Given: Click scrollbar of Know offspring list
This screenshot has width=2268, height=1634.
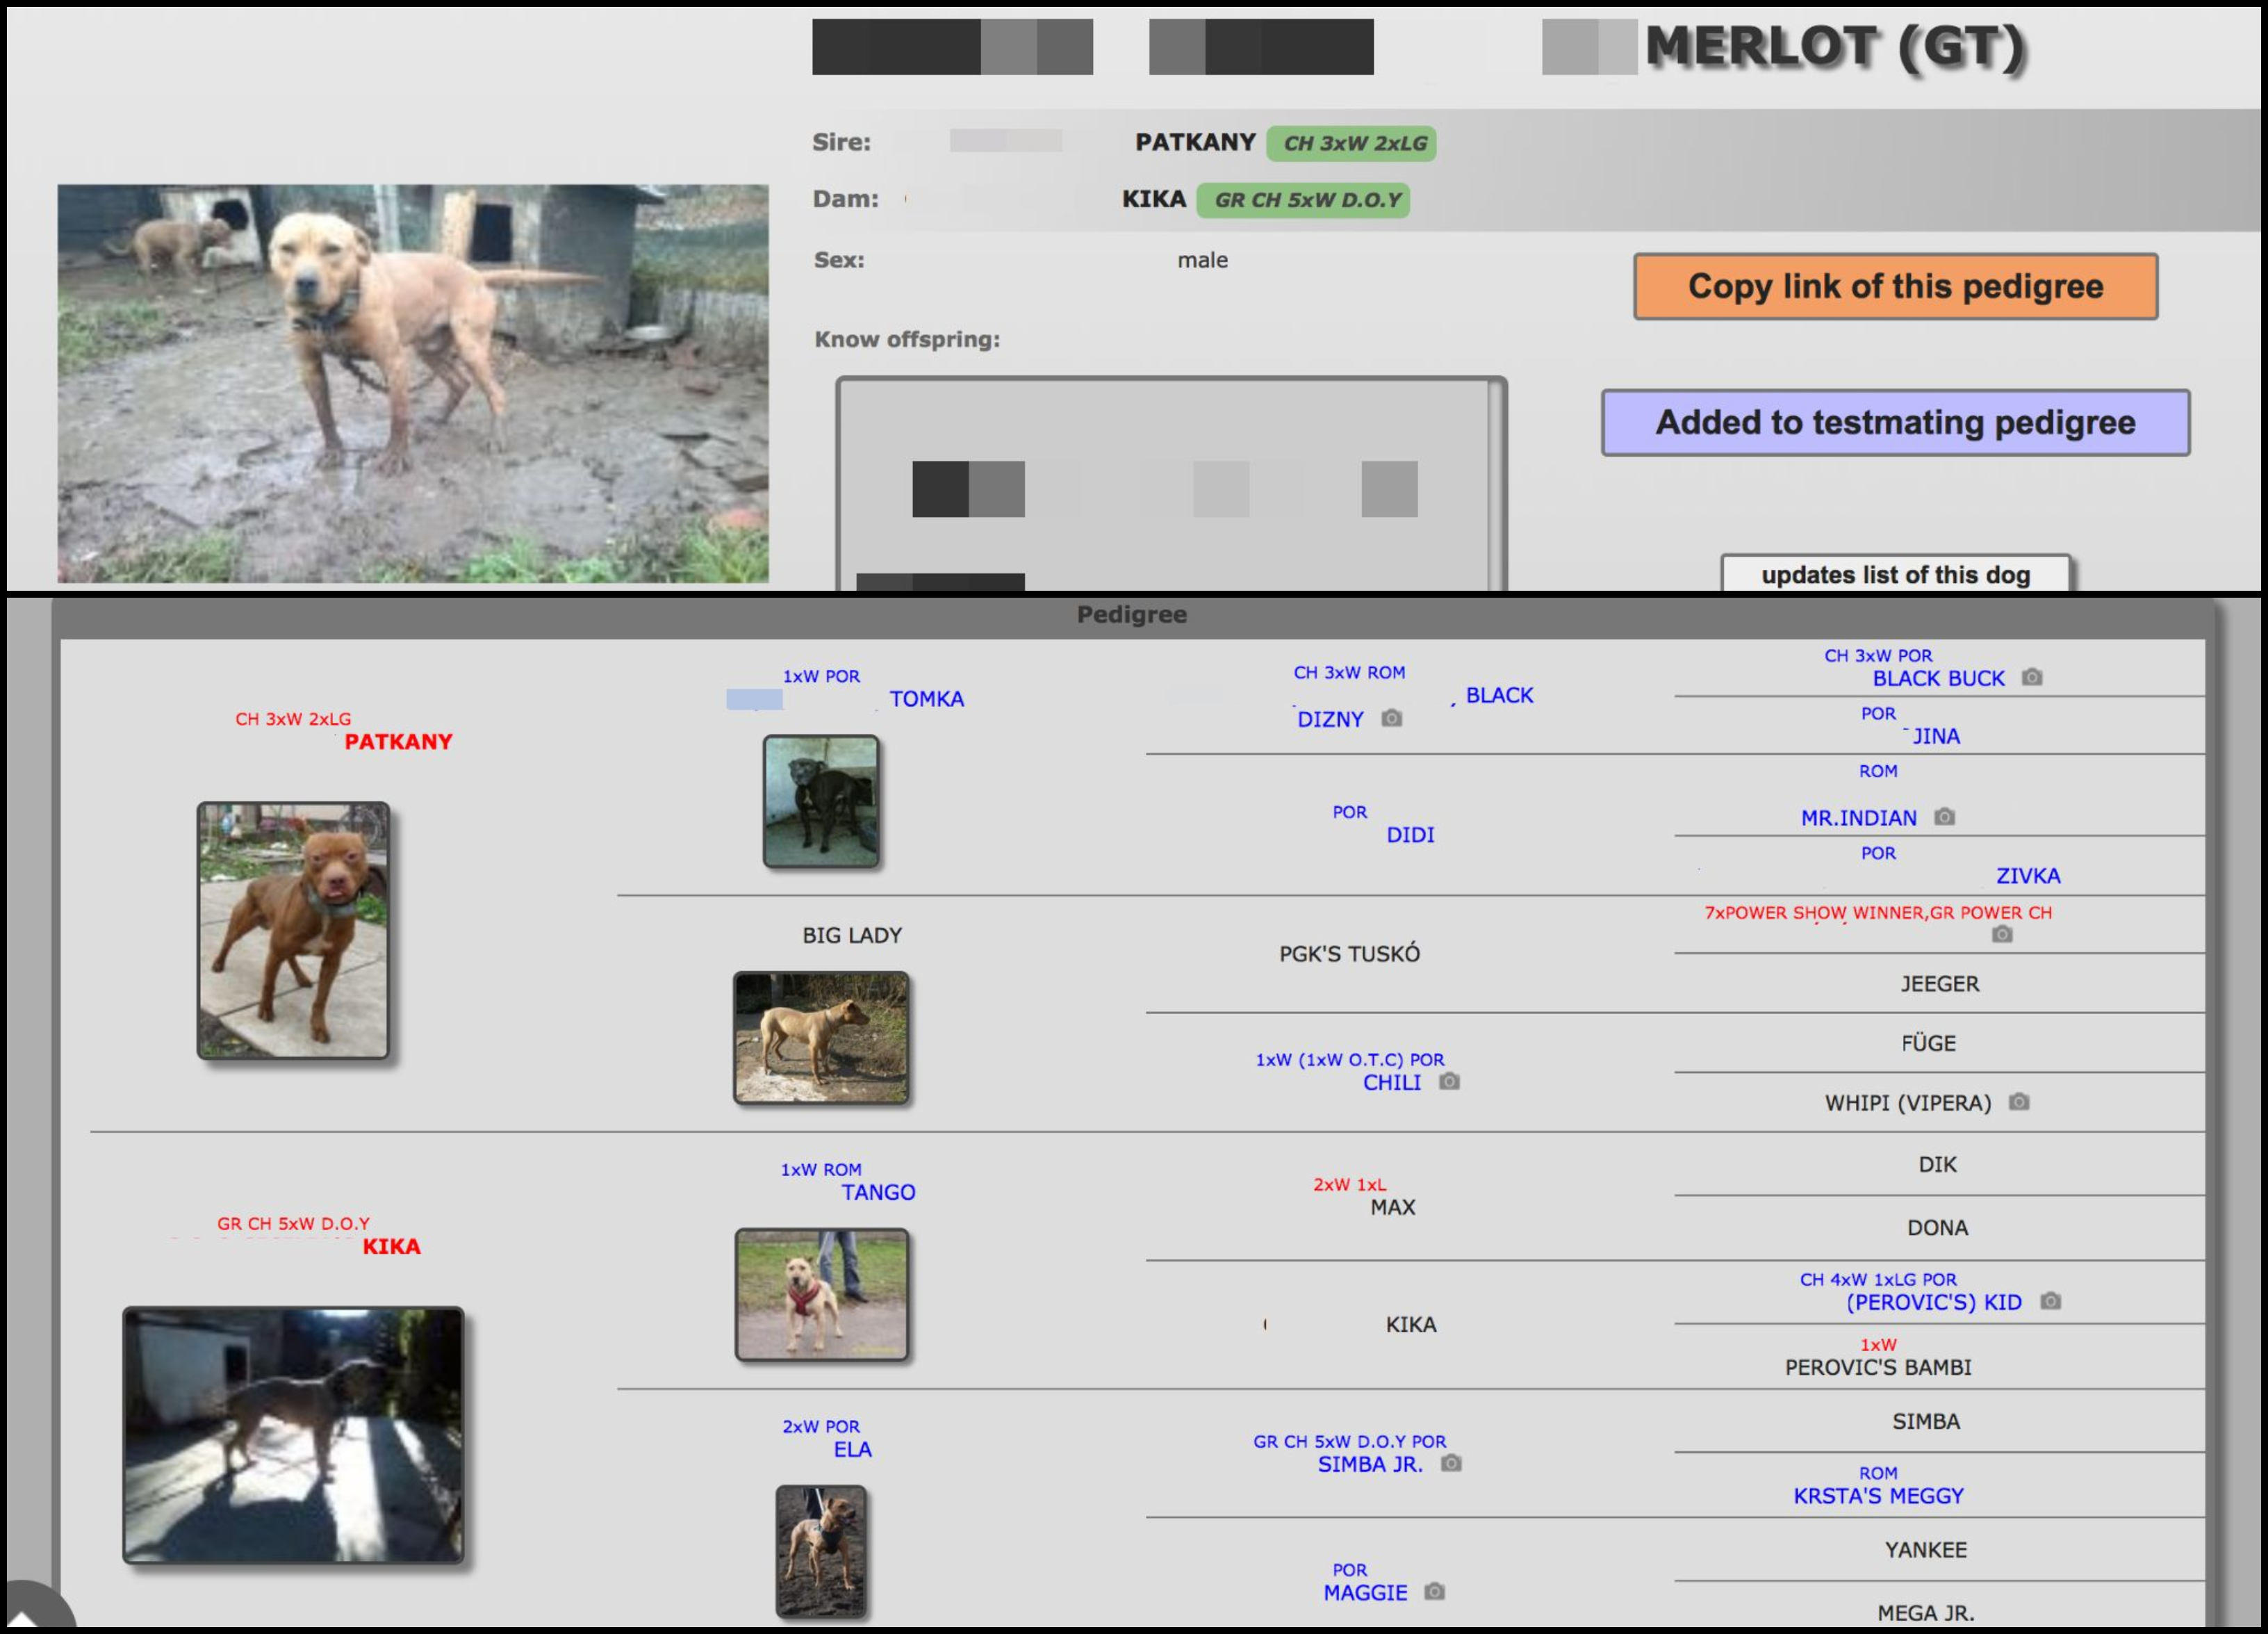Looking at the screenshot, I should (1496, 485).
